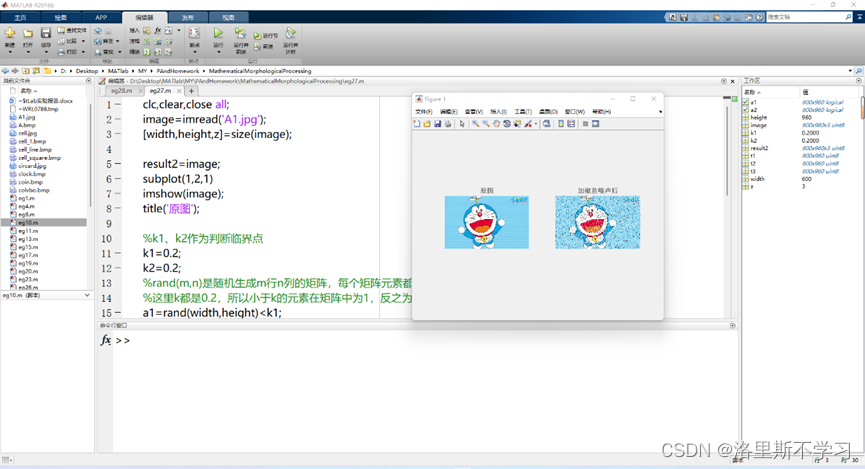Image resolution: width=865 pixels, height=469 pixels.
Task: Select the Data Cursor tool in Figure 1
Action: pyautogui.click(x=517, y=124)
